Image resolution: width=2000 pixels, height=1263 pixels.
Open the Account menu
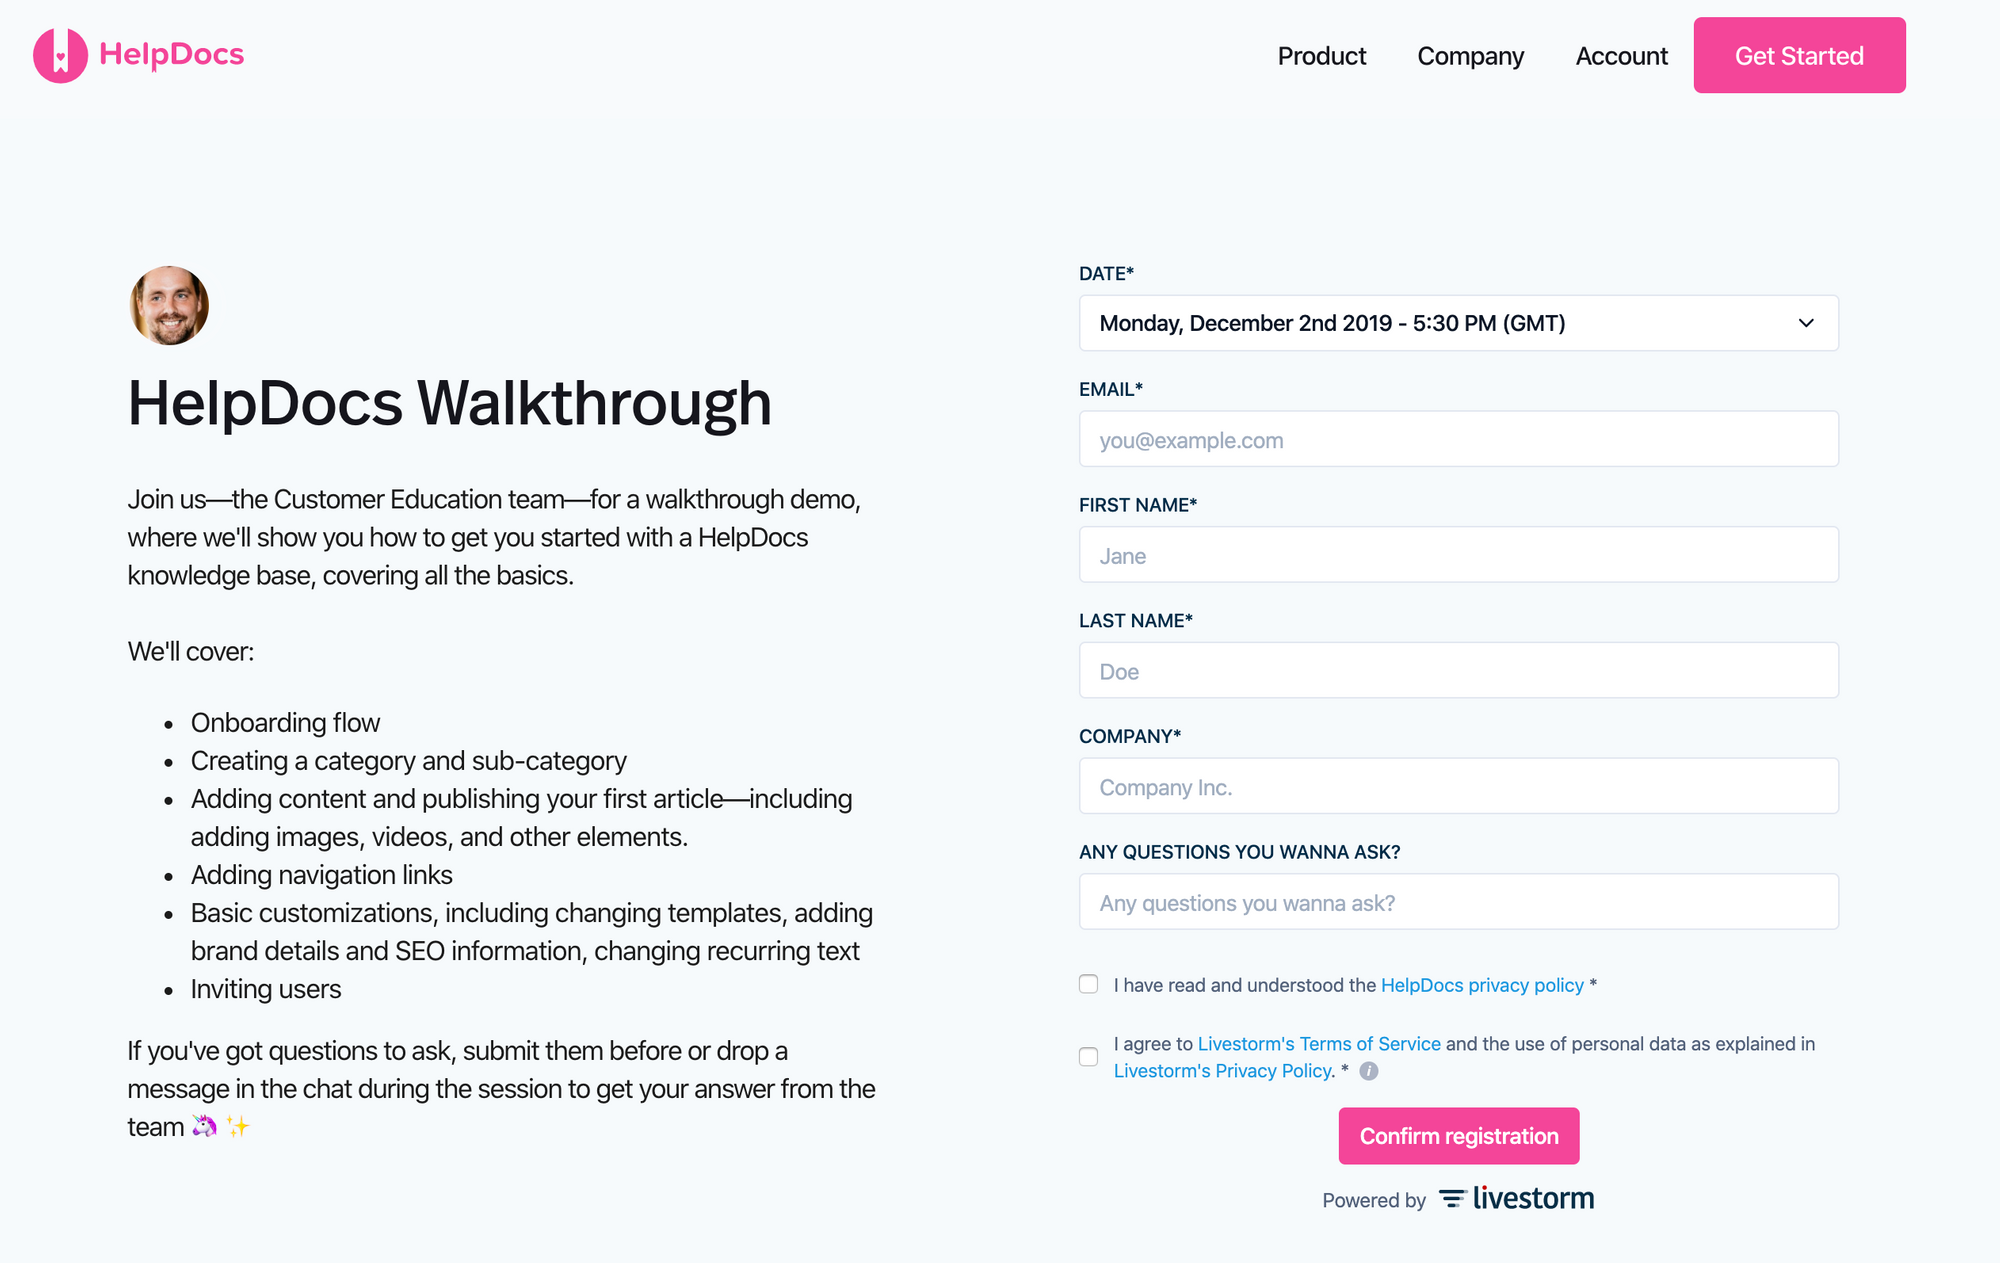[x=1621, y=56]
